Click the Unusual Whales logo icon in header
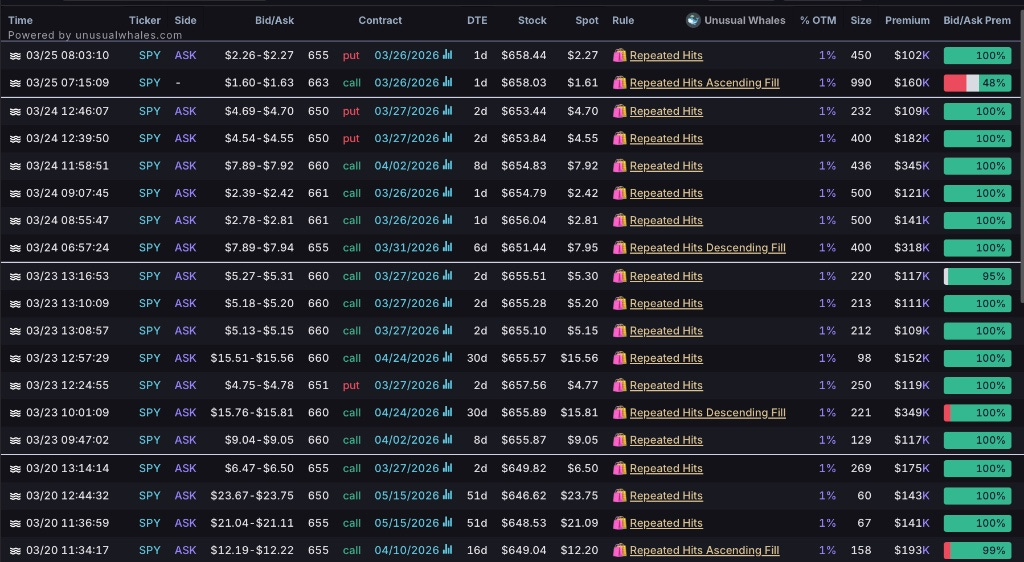 (x=693, y=20)
